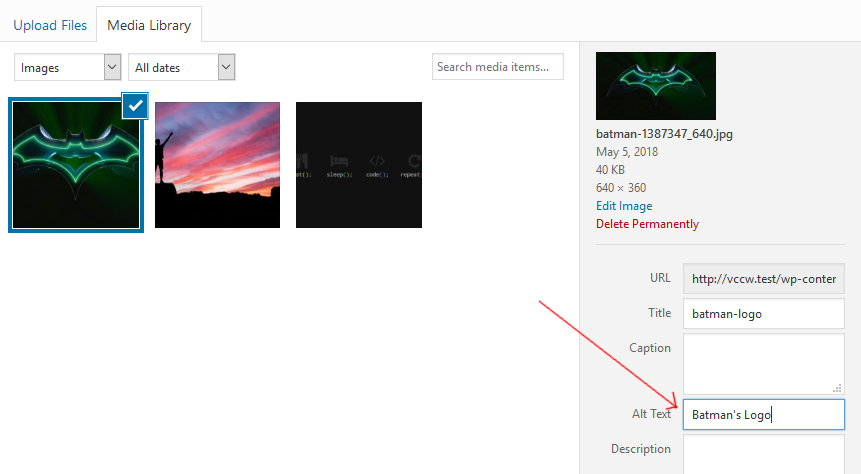The height and width of the screenshot is (474, 861).
Task: Switch to the Upload Files tab
Action: [x=50, y=25]
